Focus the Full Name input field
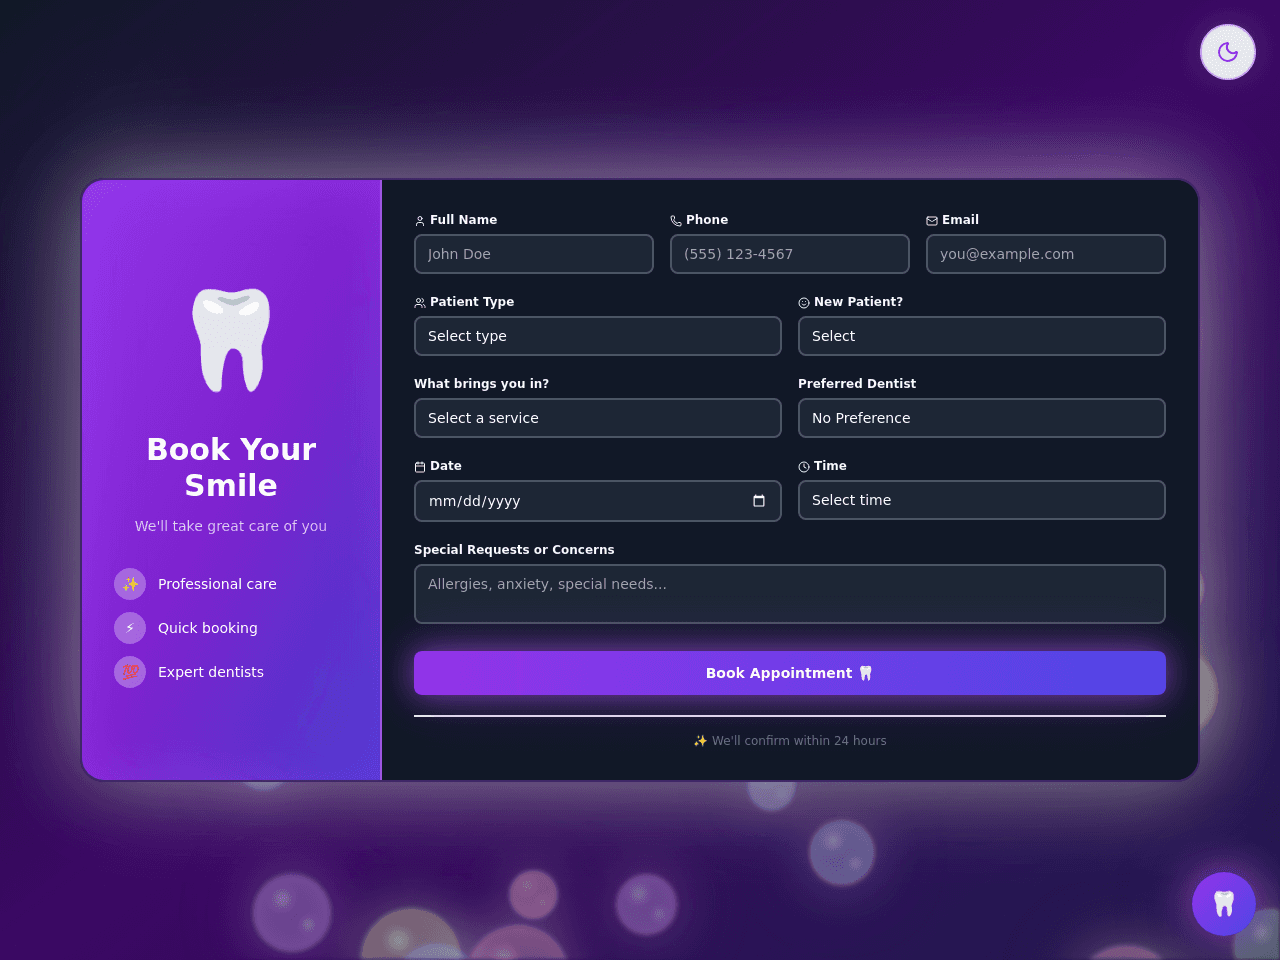The height and width of the screenshot is (960, 1280). (534, 254)
